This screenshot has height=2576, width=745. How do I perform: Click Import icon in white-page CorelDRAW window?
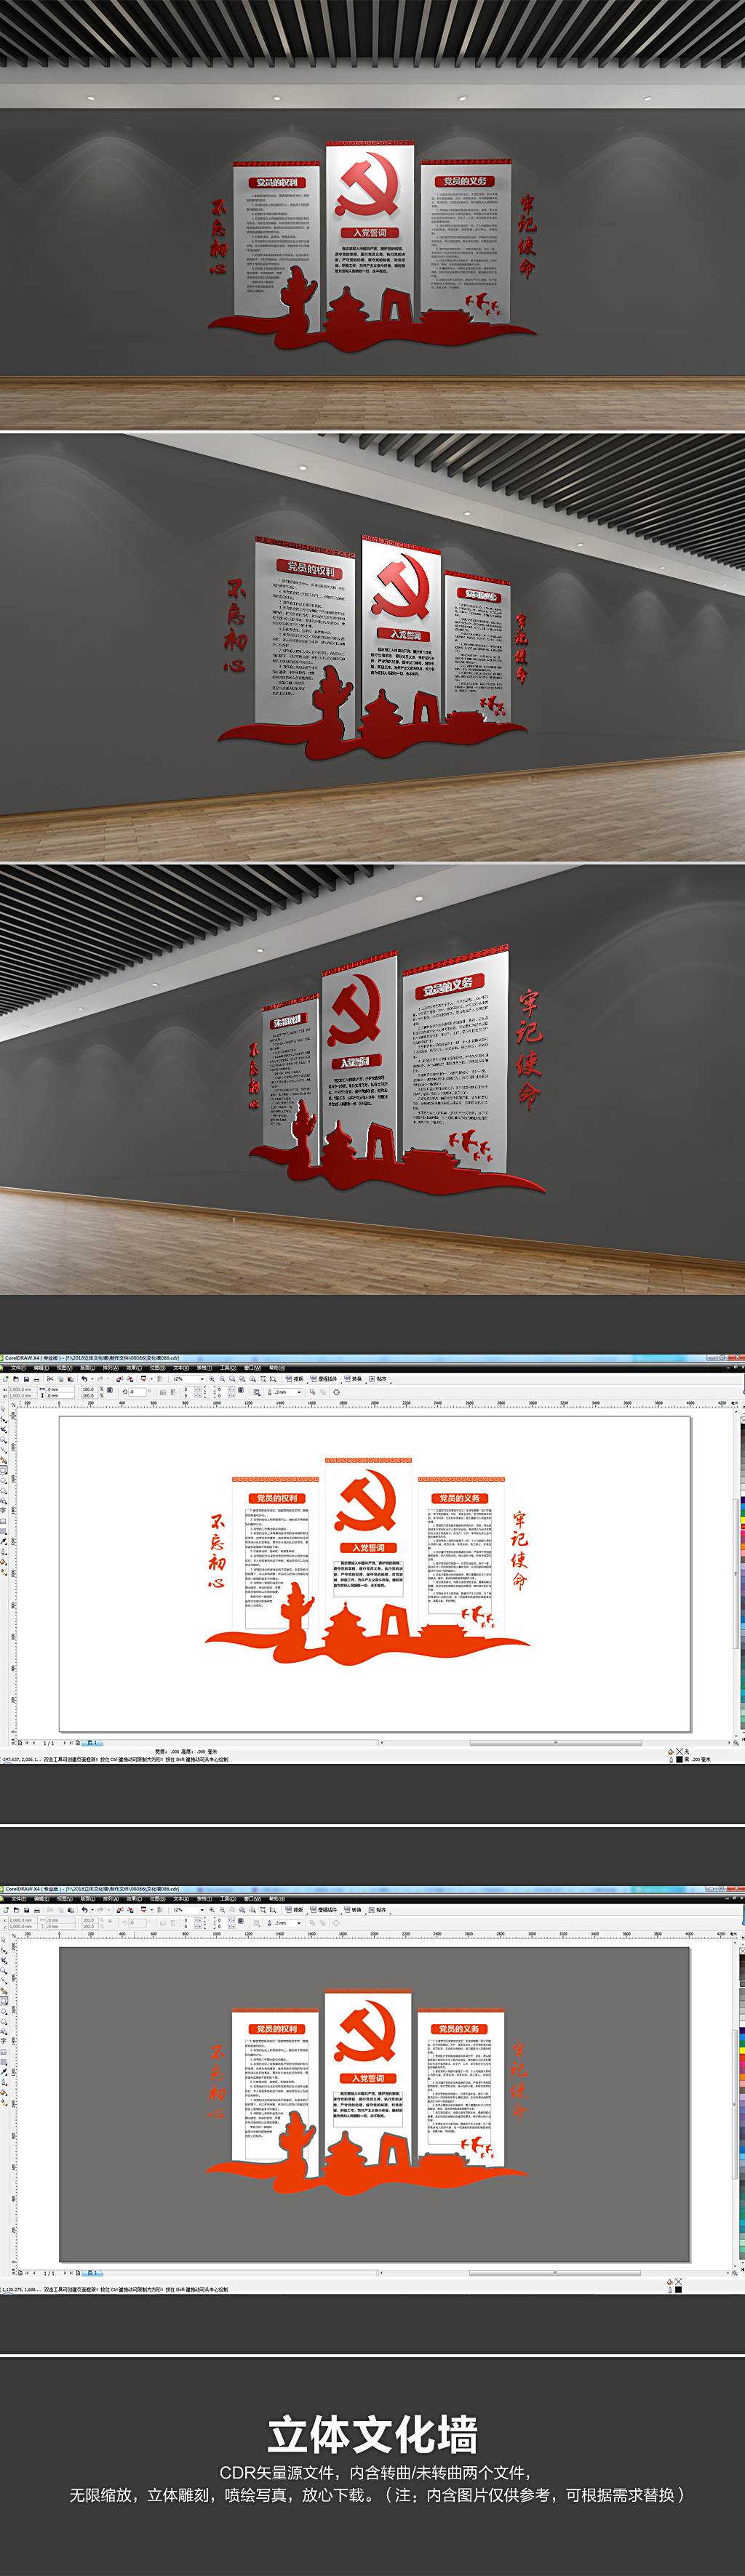(121, 1379)
